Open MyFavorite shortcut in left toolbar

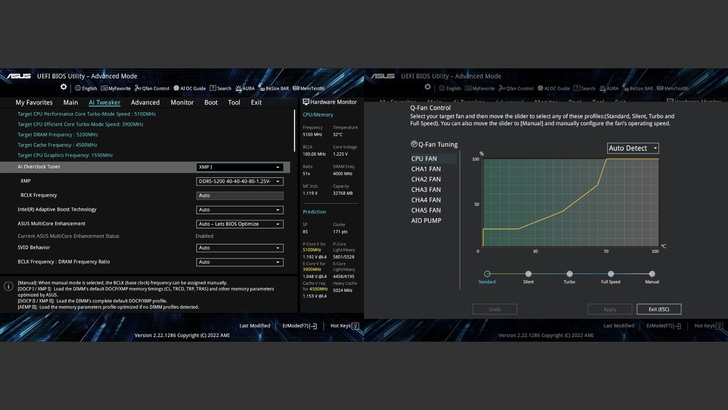[115, 88]
